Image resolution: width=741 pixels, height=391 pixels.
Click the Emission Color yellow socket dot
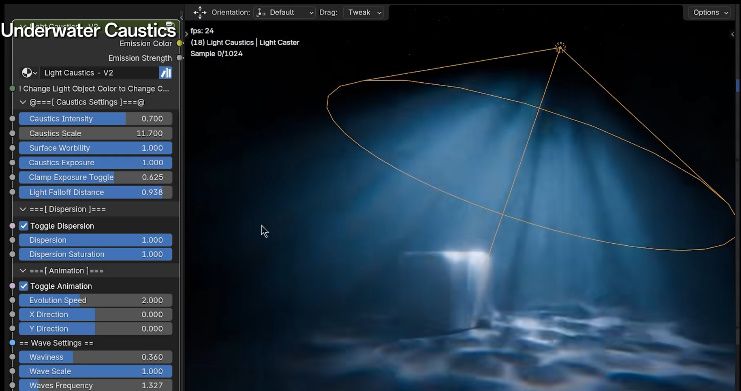(x=180, y=43)
